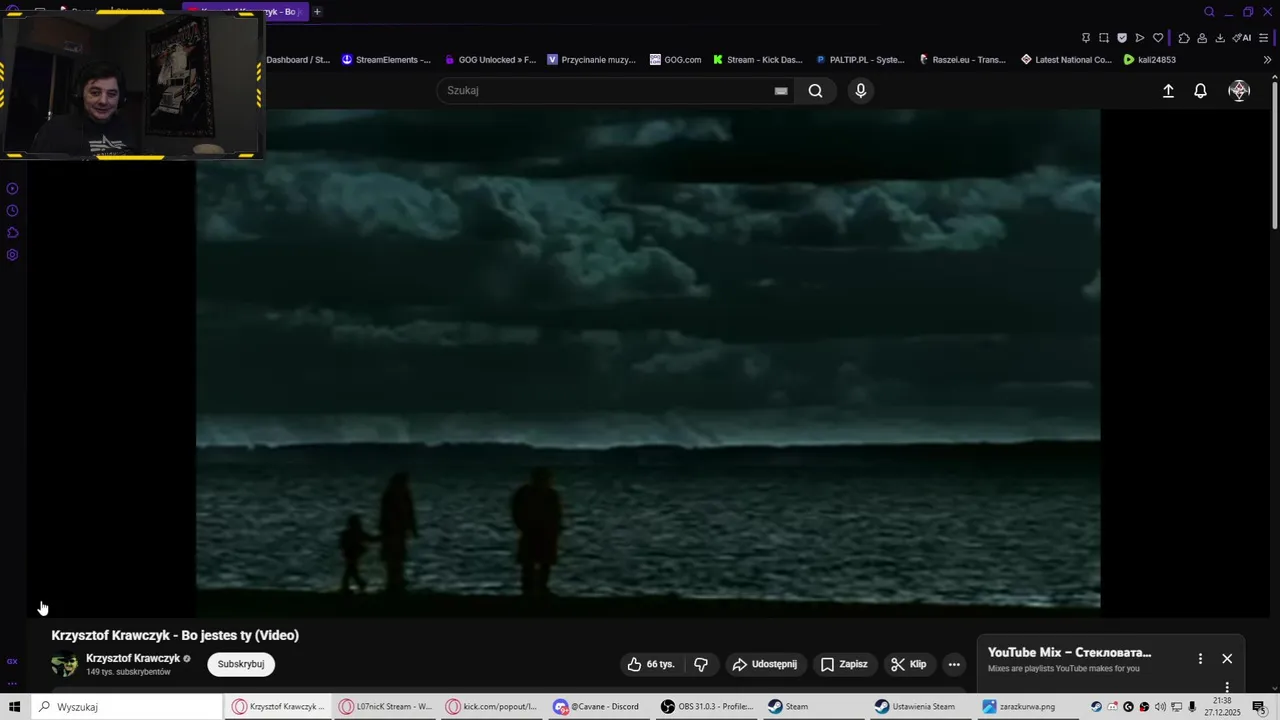
Task: Open the Dashboard / St bookmark
Action: tap(298, 60)
